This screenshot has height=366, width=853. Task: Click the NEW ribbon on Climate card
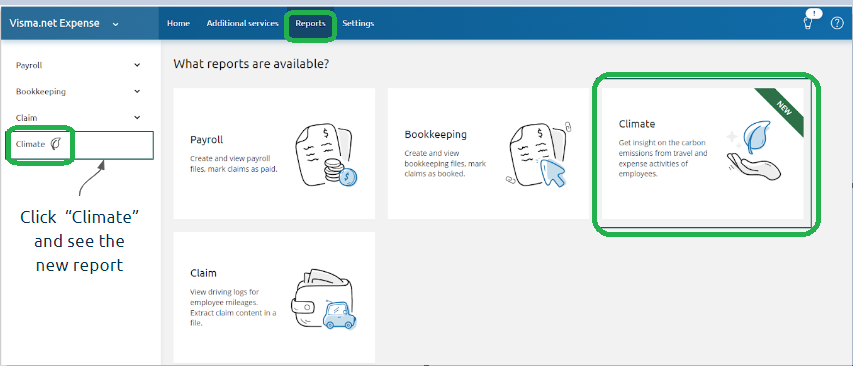pyautogui.click(x=783, y=108)
